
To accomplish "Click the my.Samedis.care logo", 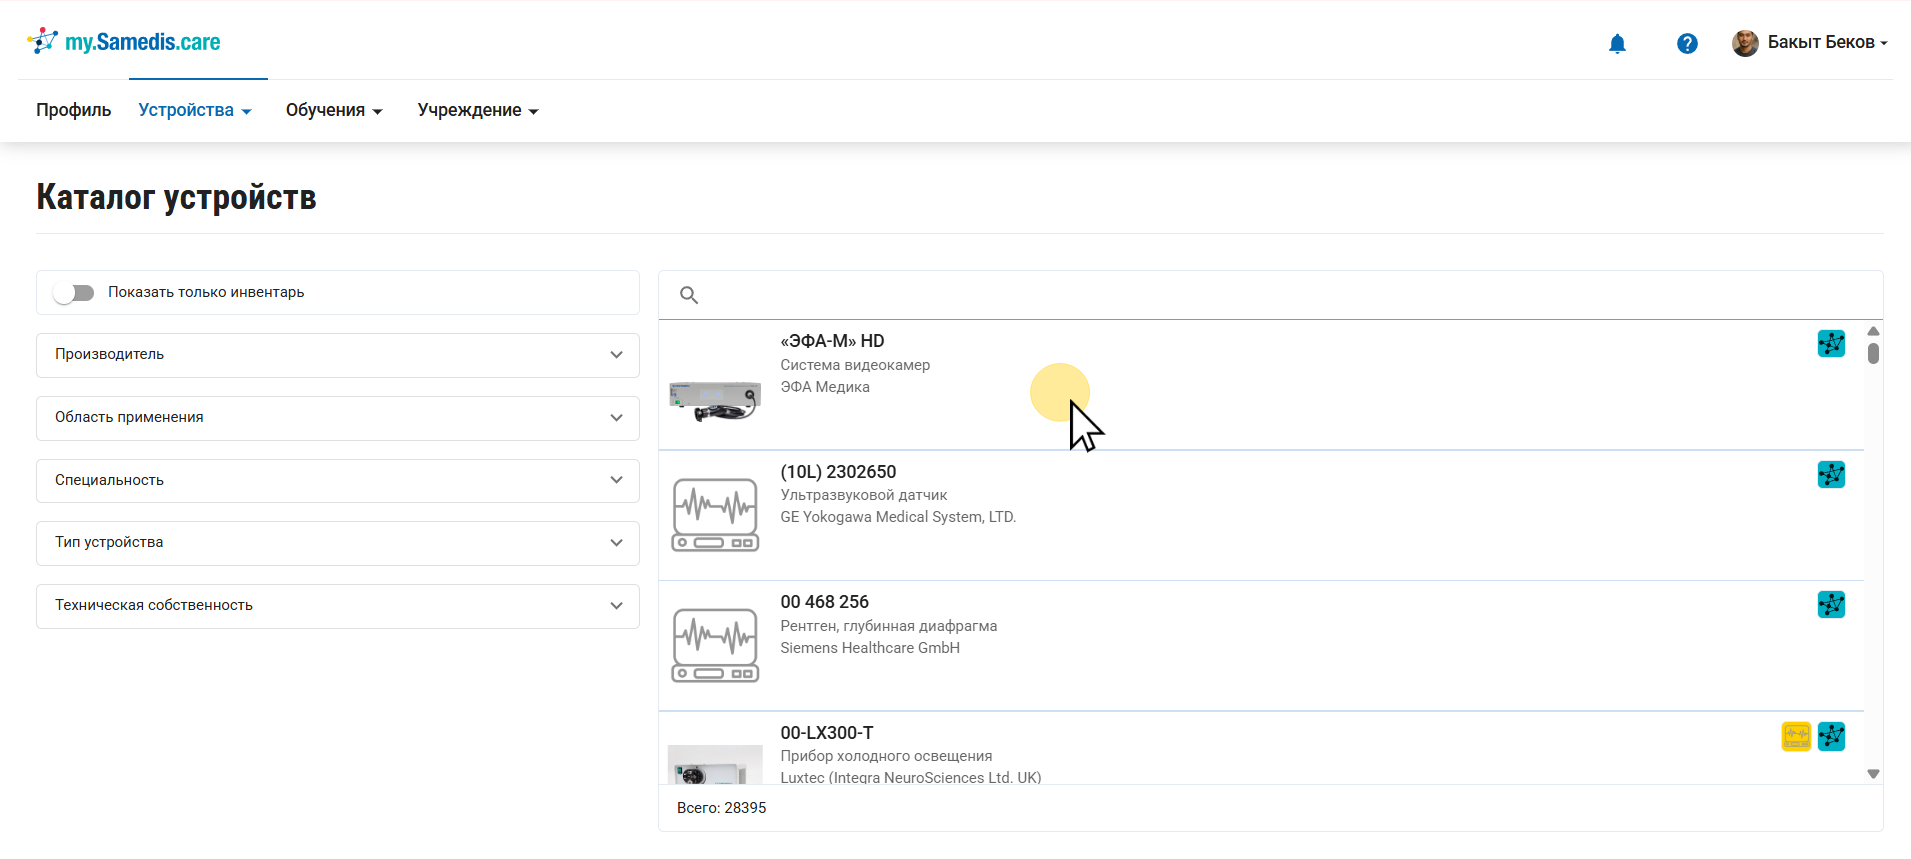I will point(124,42).
